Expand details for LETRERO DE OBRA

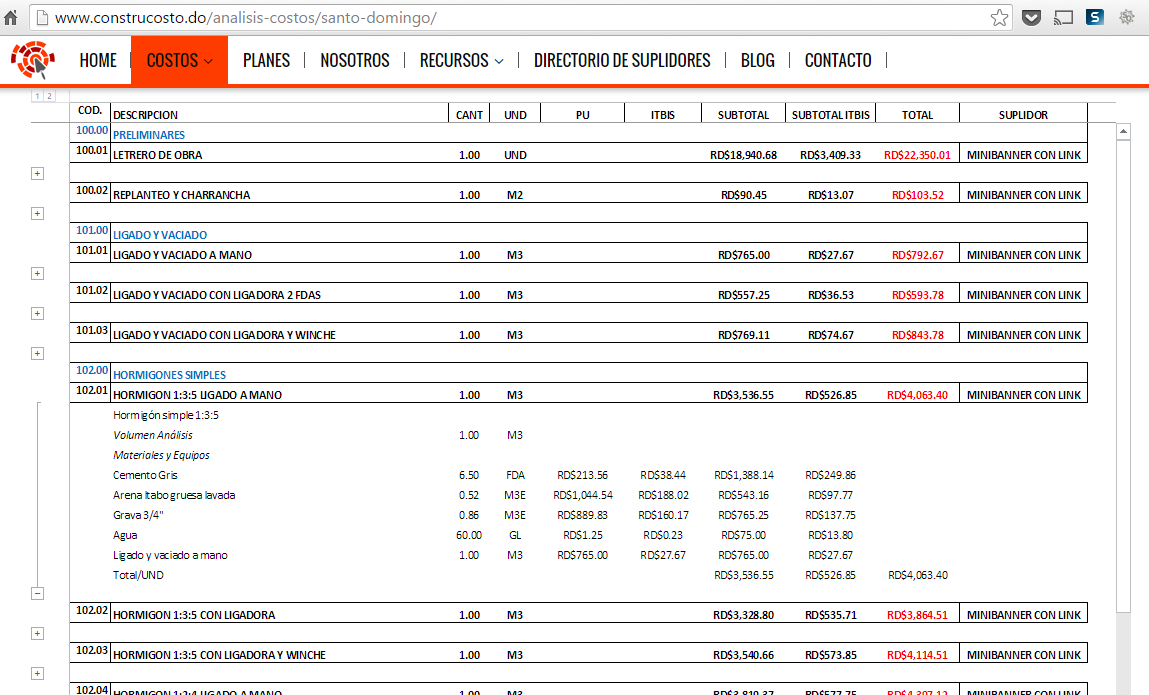click(x=37, y=174)
